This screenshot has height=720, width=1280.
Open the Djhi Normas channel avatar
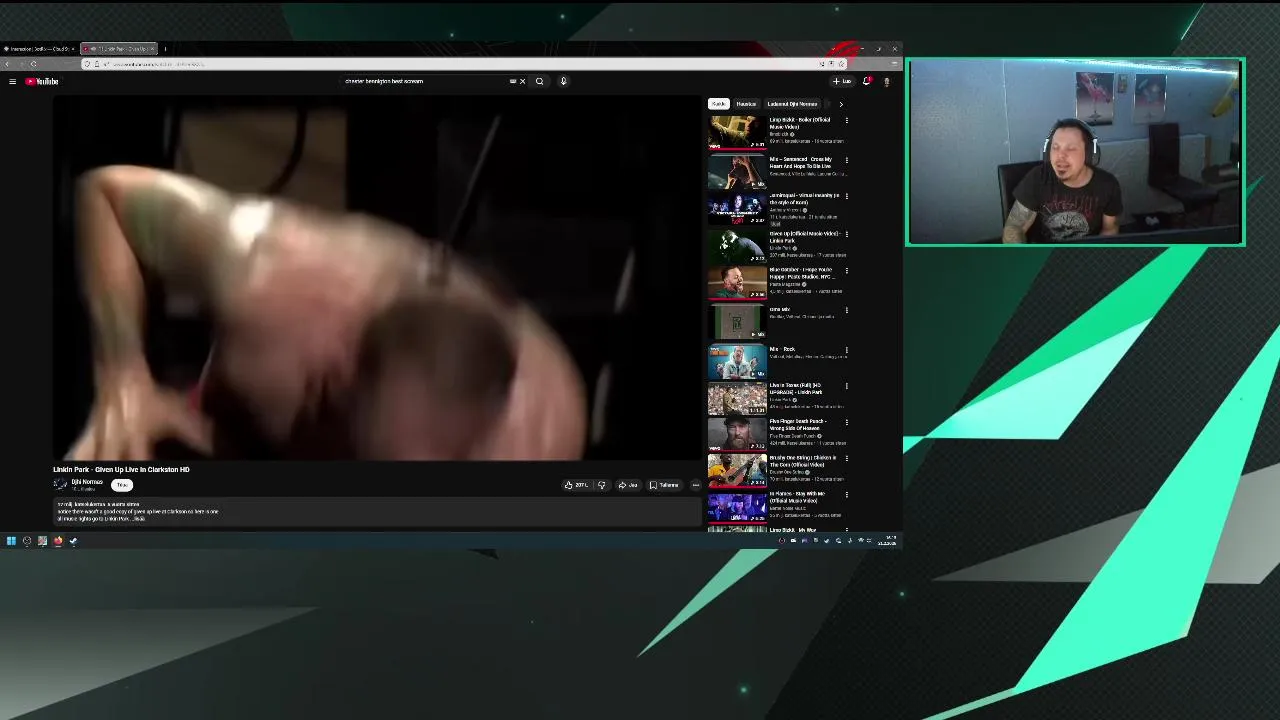click(x=60, y=484)
